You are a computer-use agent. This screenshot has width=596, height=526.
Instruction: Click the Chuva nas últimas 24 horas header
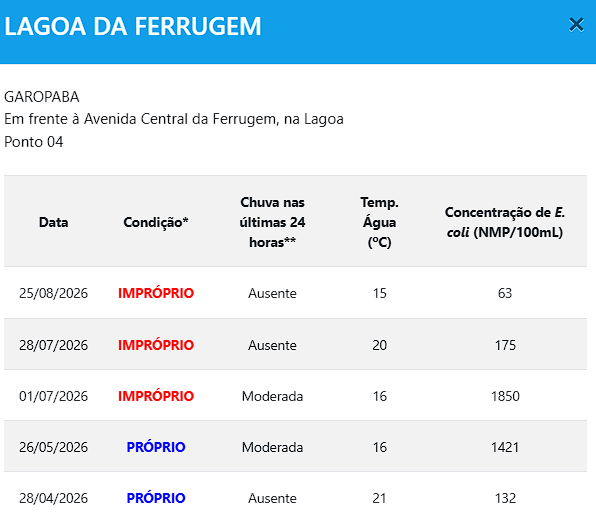click(272, 222)
